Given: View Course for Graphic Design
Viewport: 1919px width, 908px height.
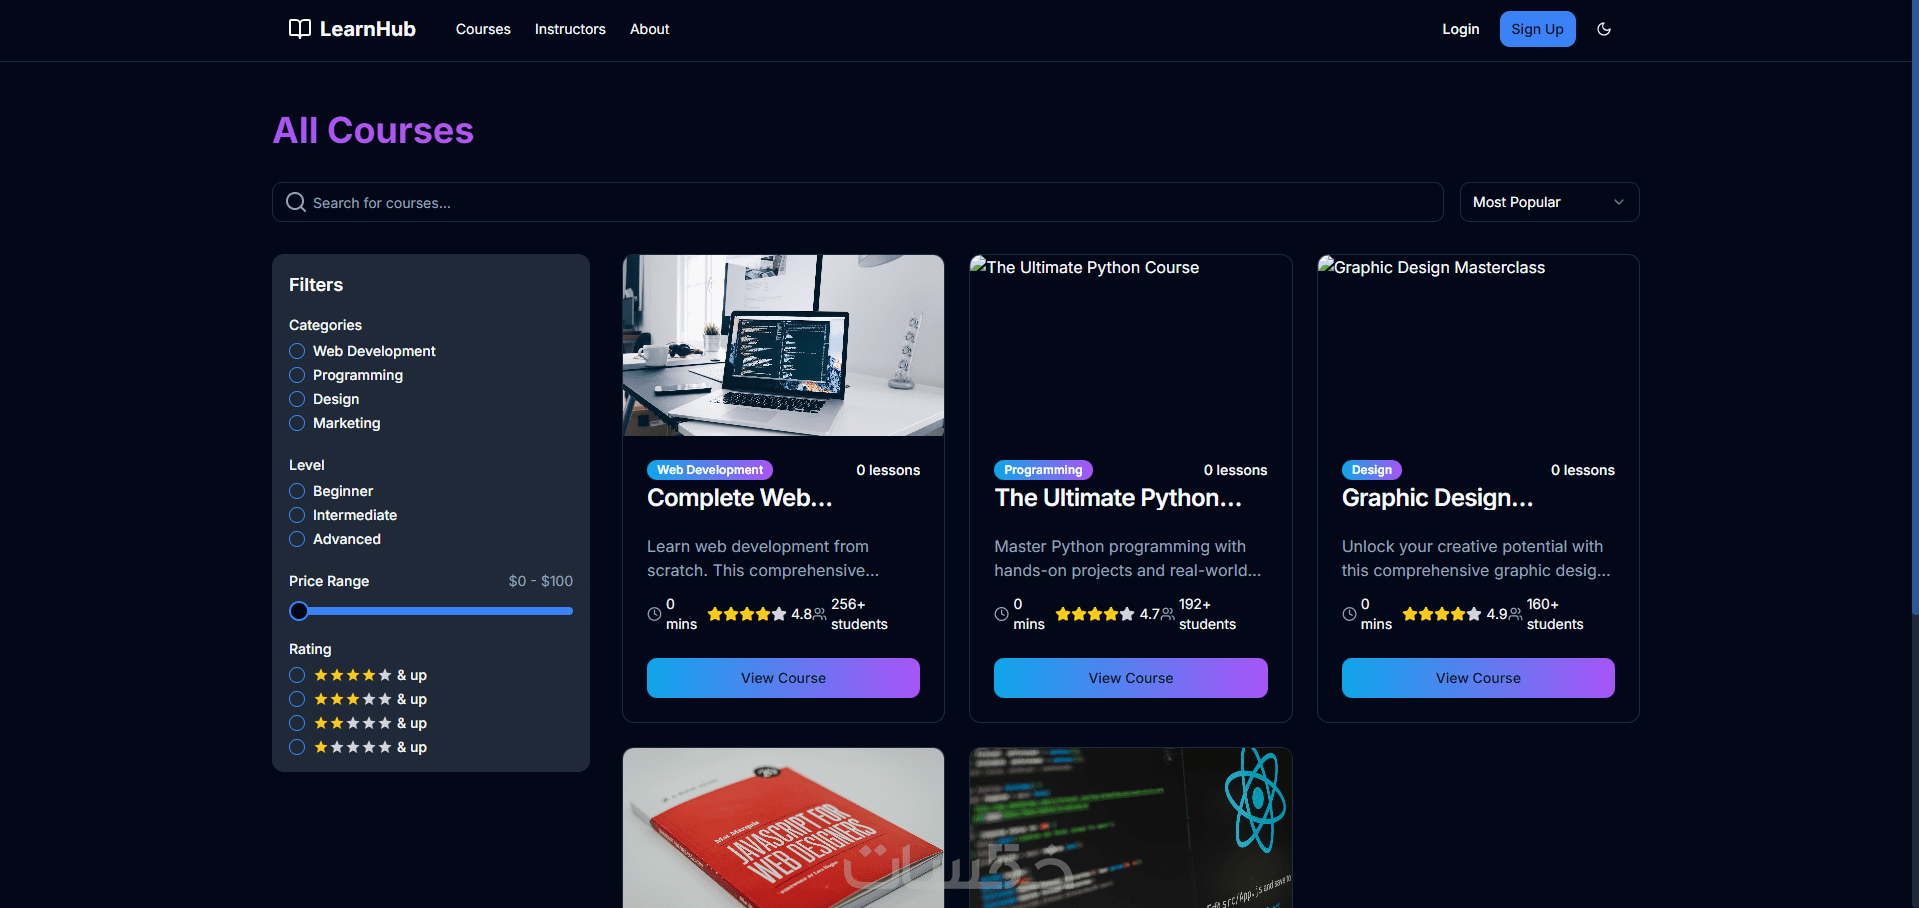Looking at the screenshot, I should (x=1478, y=678).
